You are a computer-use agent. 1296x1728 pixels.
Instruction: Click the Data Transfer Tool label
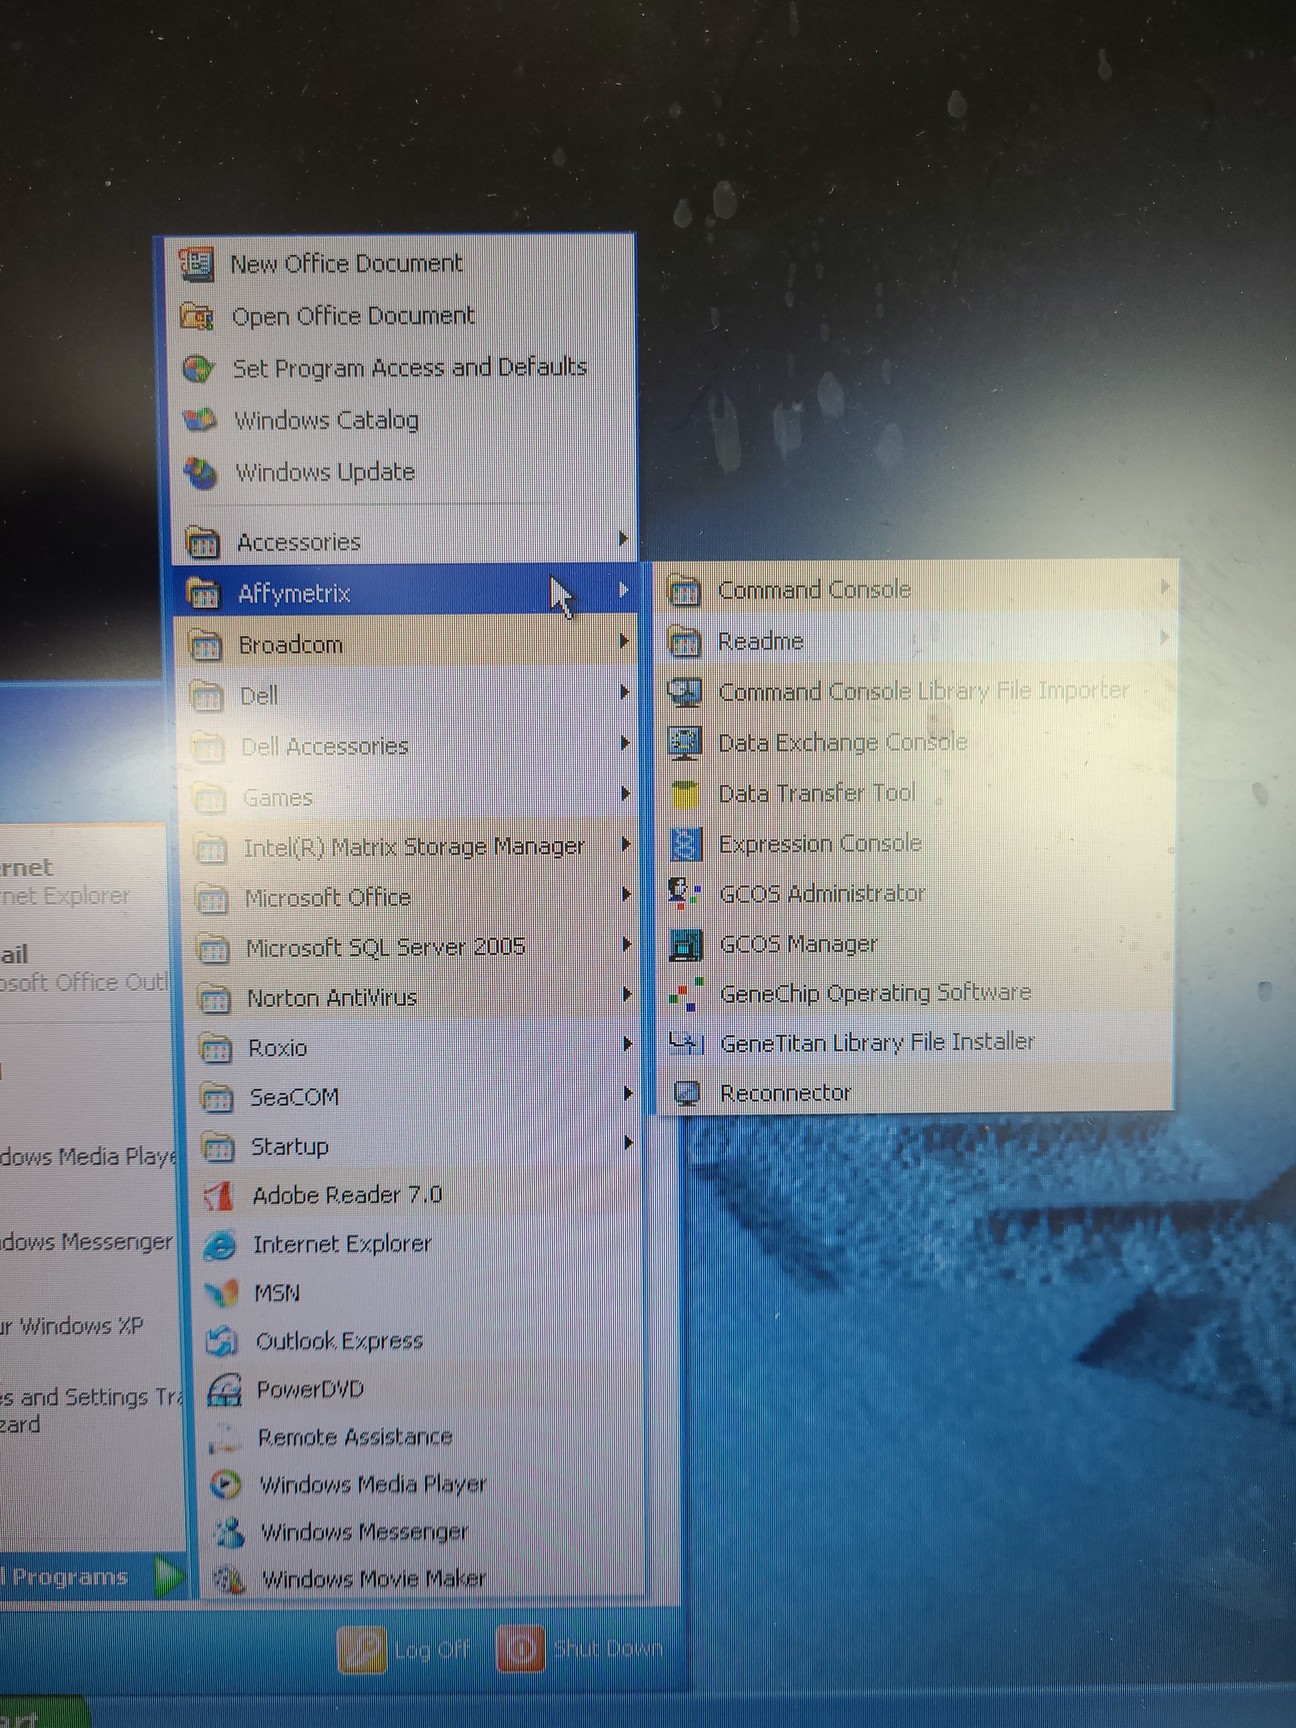(x=817, y=793)
